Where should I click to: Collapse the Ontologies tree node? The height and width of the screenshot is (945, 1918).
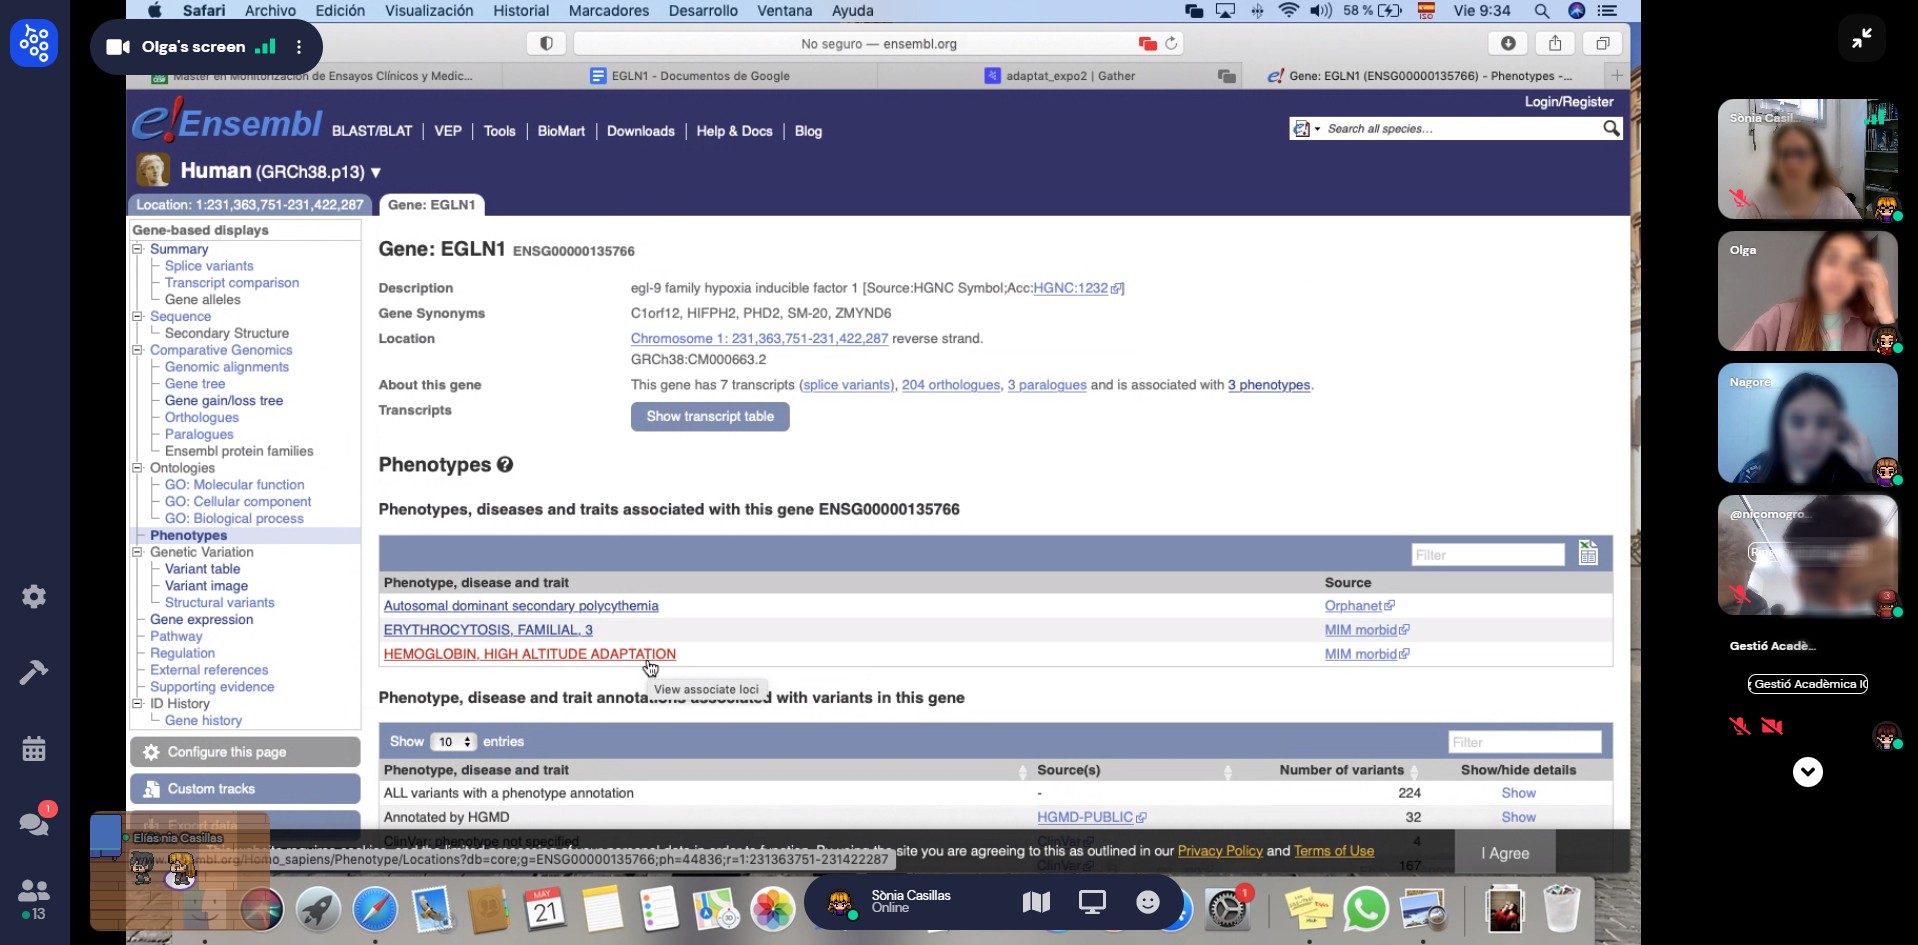pyautogui.click(x=138, y=468)
